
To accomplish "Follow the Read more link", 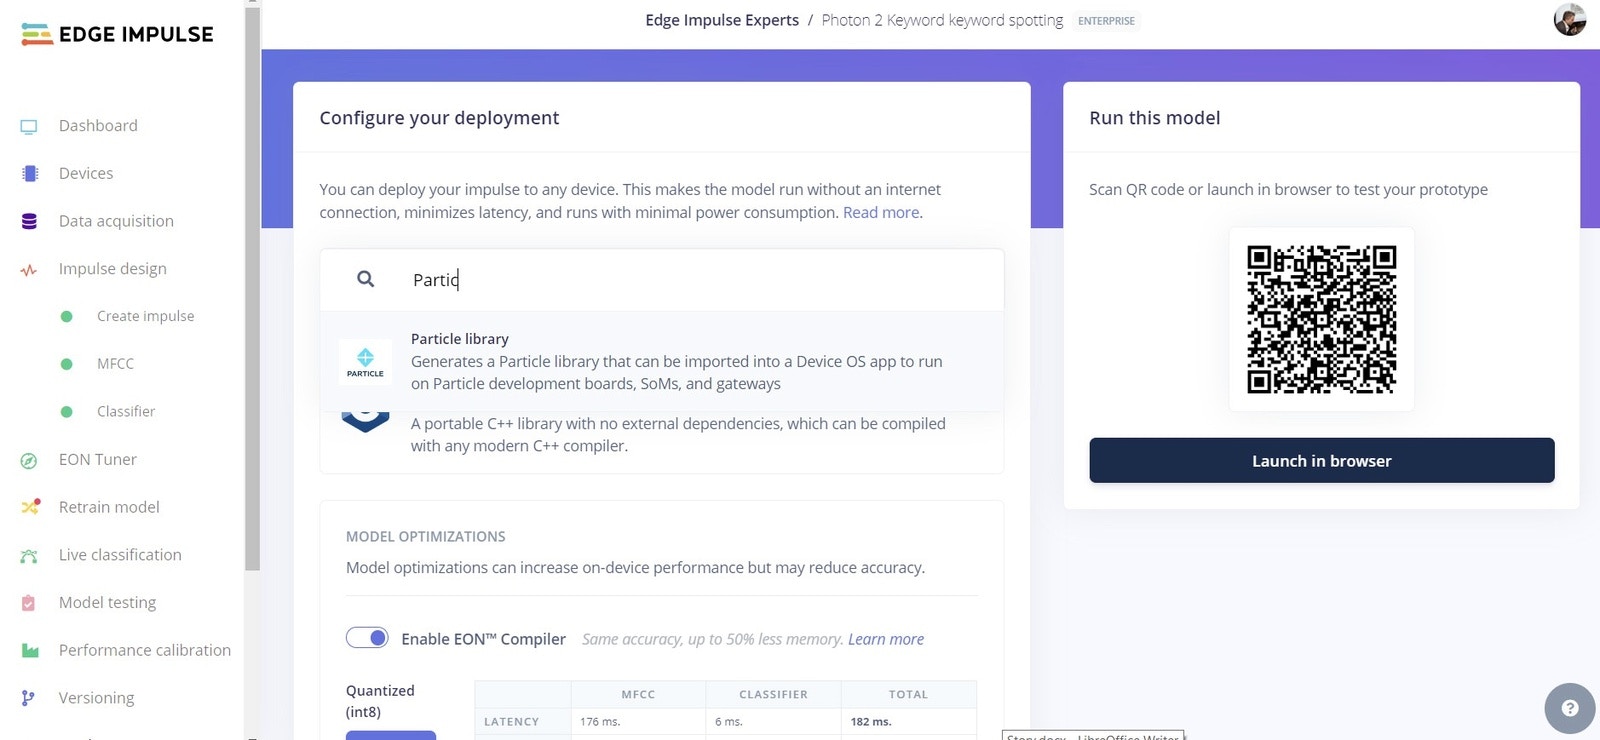I will [881, 212].
